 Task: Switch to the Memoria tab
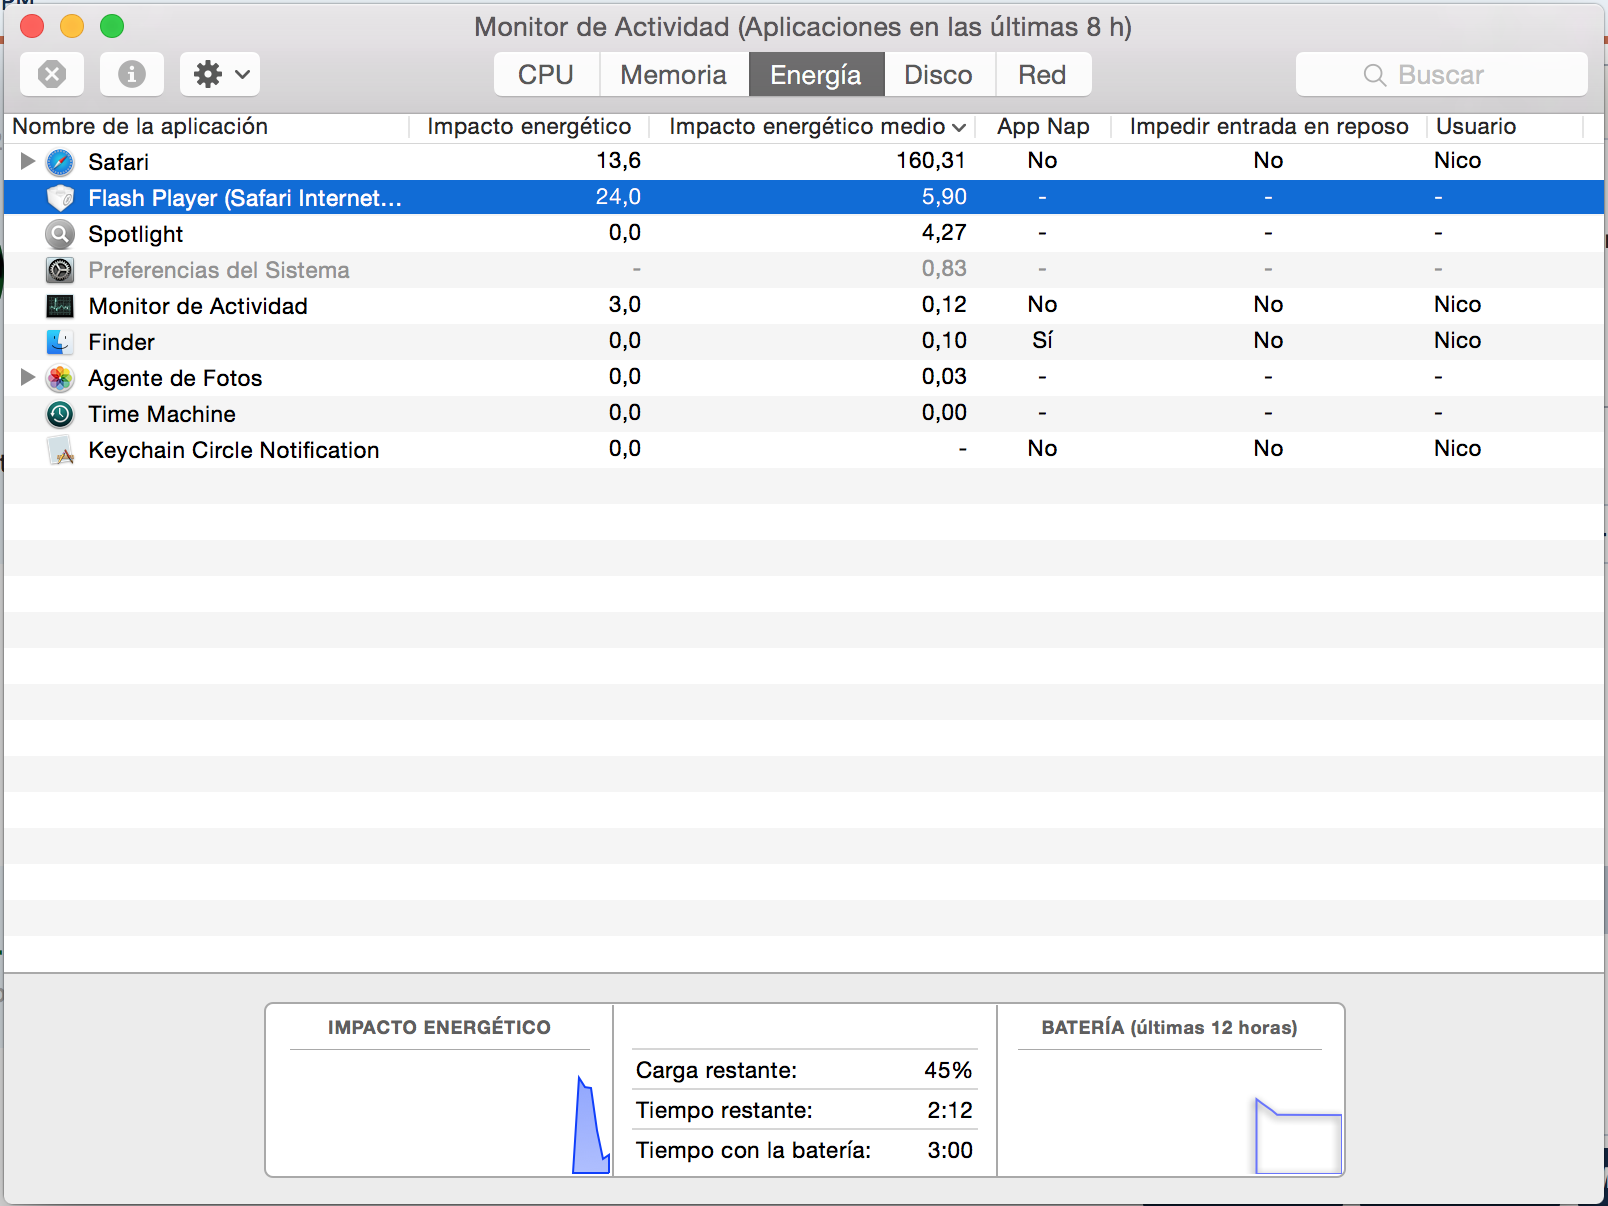673,75
